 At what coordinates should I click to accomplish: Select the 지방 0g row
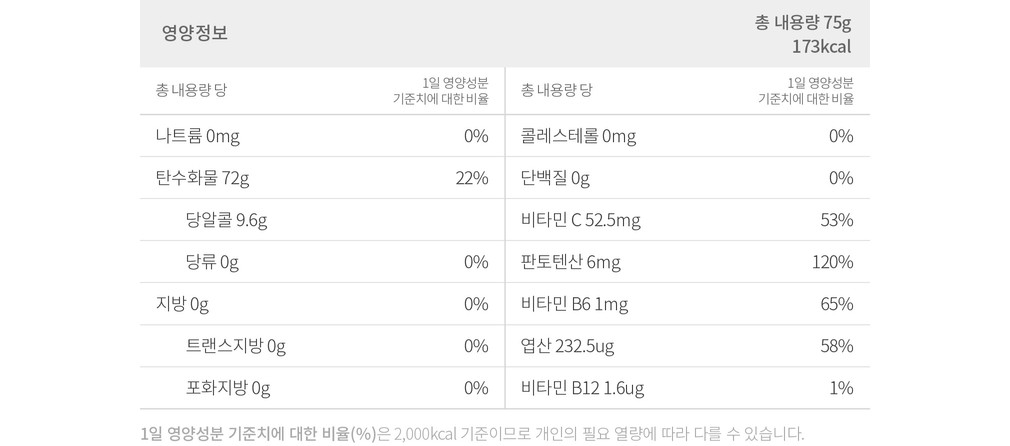tap(182, 304)
